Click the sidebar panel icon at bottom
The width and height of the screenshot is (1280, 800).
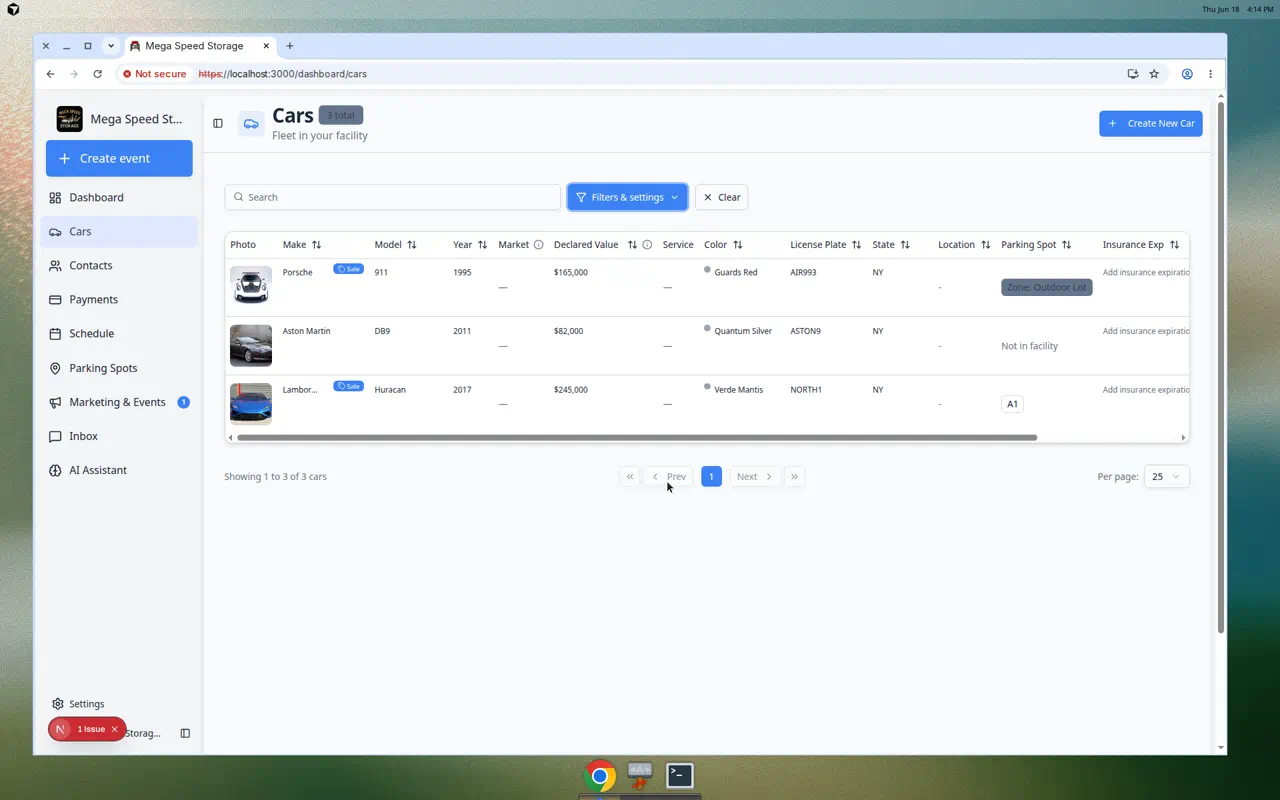click(x=185, y=733)
